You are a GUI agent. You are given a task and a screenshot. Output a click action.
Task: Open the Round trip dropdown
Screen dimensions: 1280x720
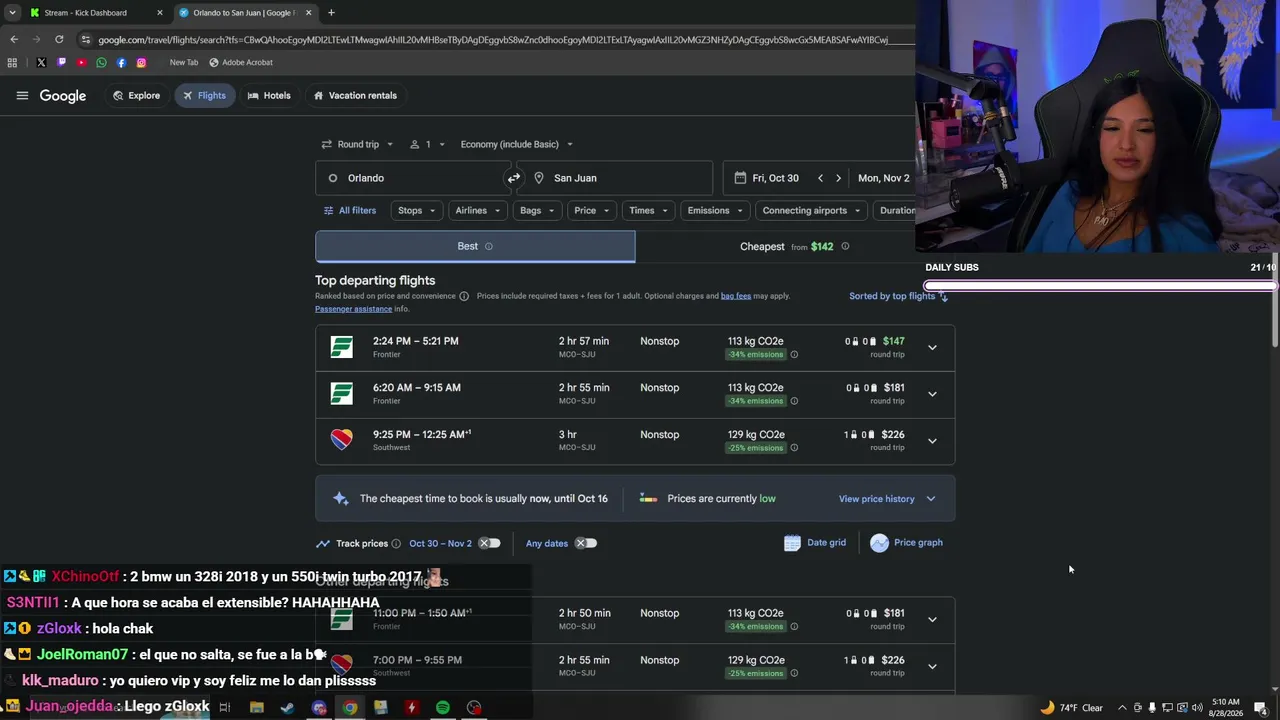[357, 145]
